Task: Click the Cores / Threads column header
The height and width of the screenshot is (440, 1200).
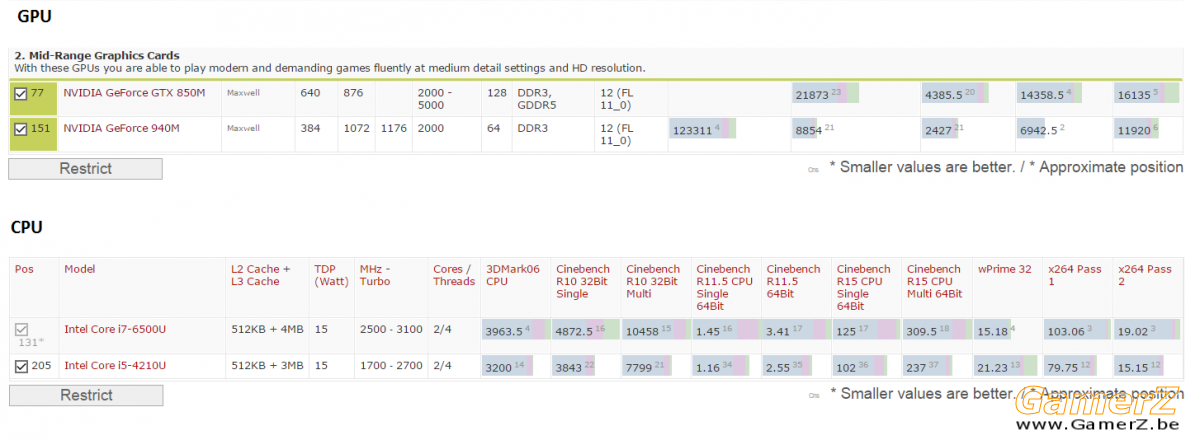Action: point(454,275)
